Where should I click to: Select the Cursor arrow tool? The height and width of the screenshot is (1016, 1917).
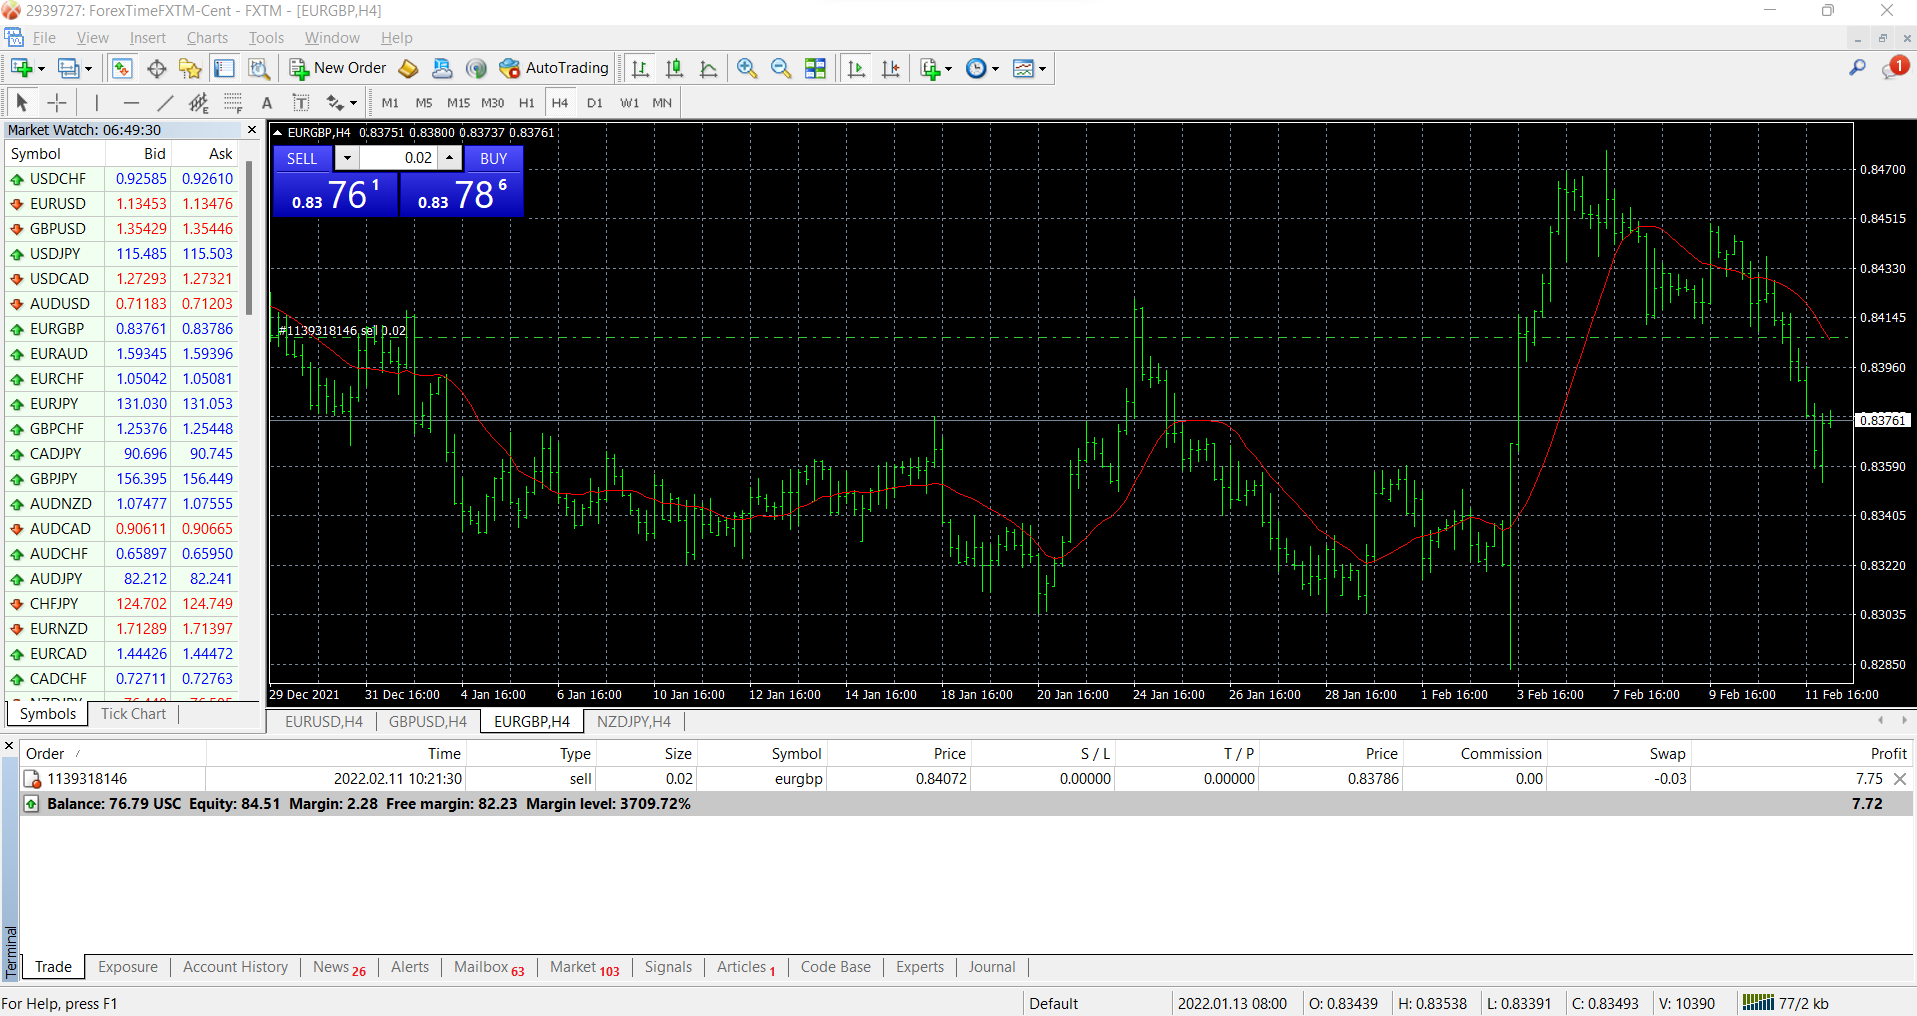tap(22, 102)
